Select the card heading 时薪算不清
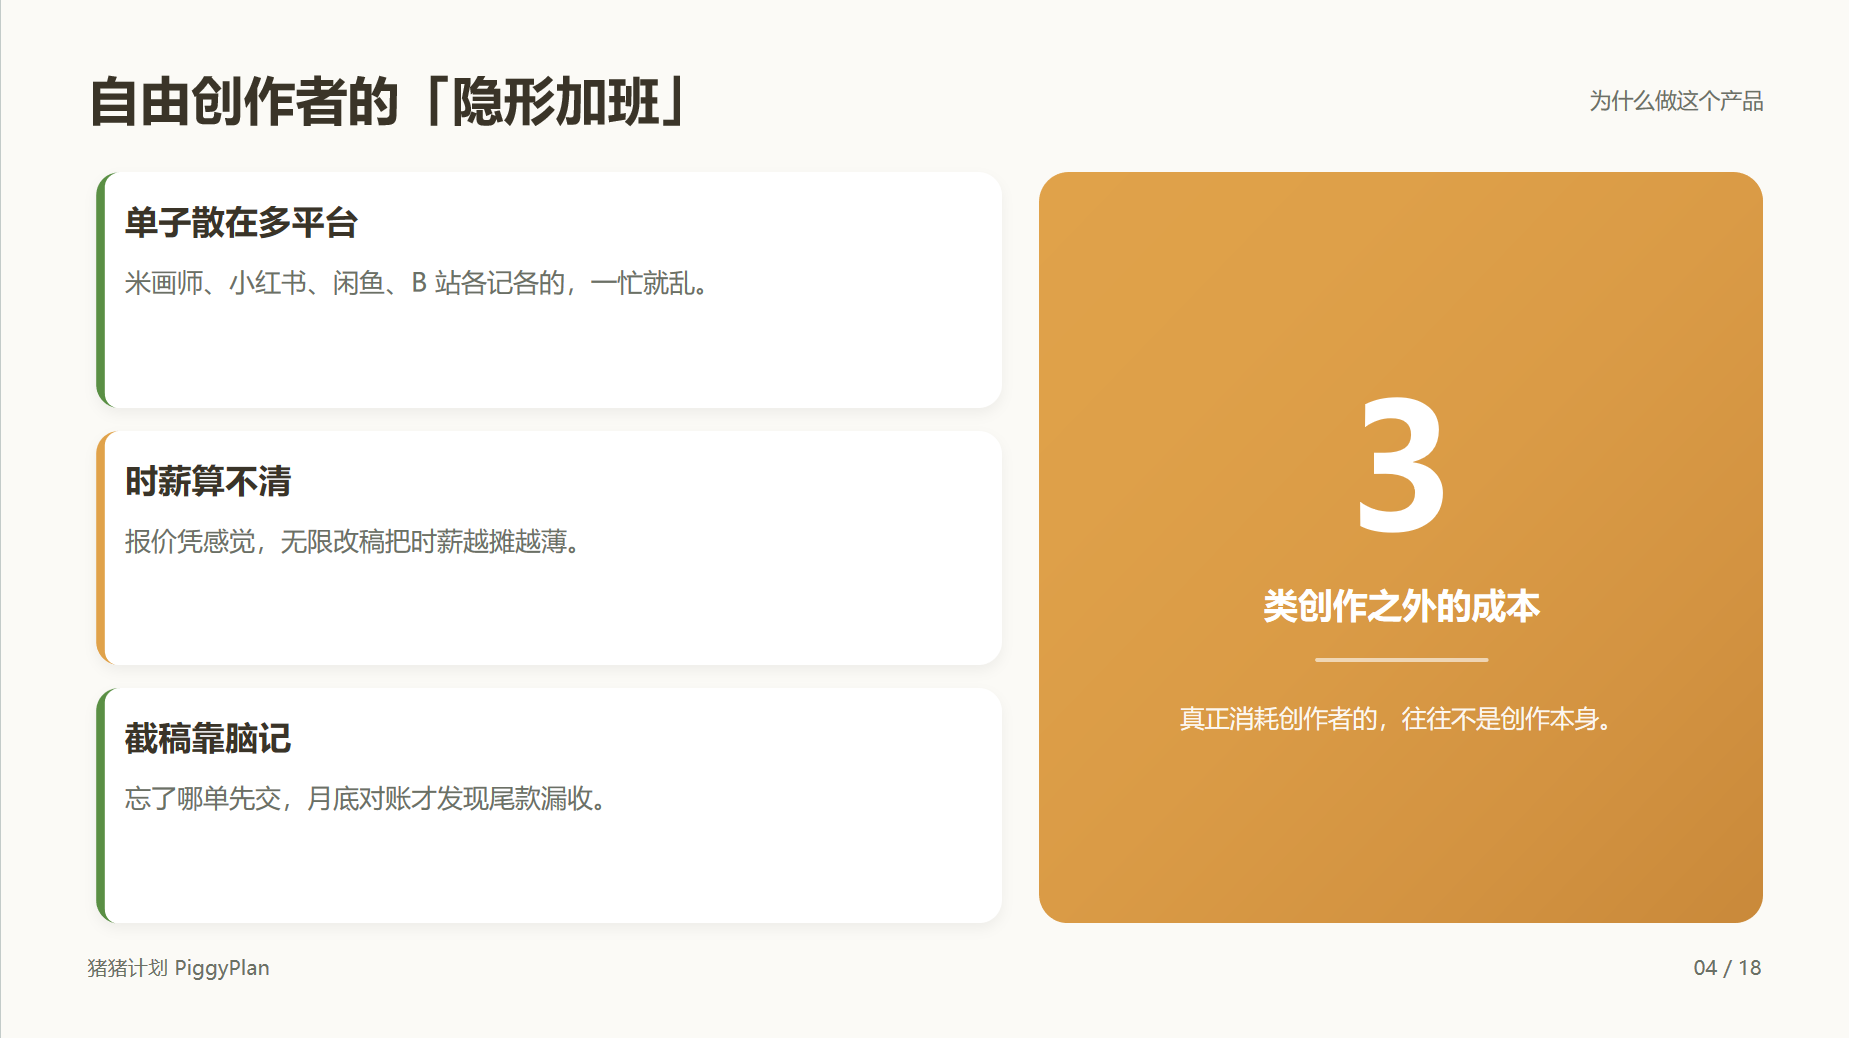The height and width of the screenshot is (1038, 1849). coord(208,482)
